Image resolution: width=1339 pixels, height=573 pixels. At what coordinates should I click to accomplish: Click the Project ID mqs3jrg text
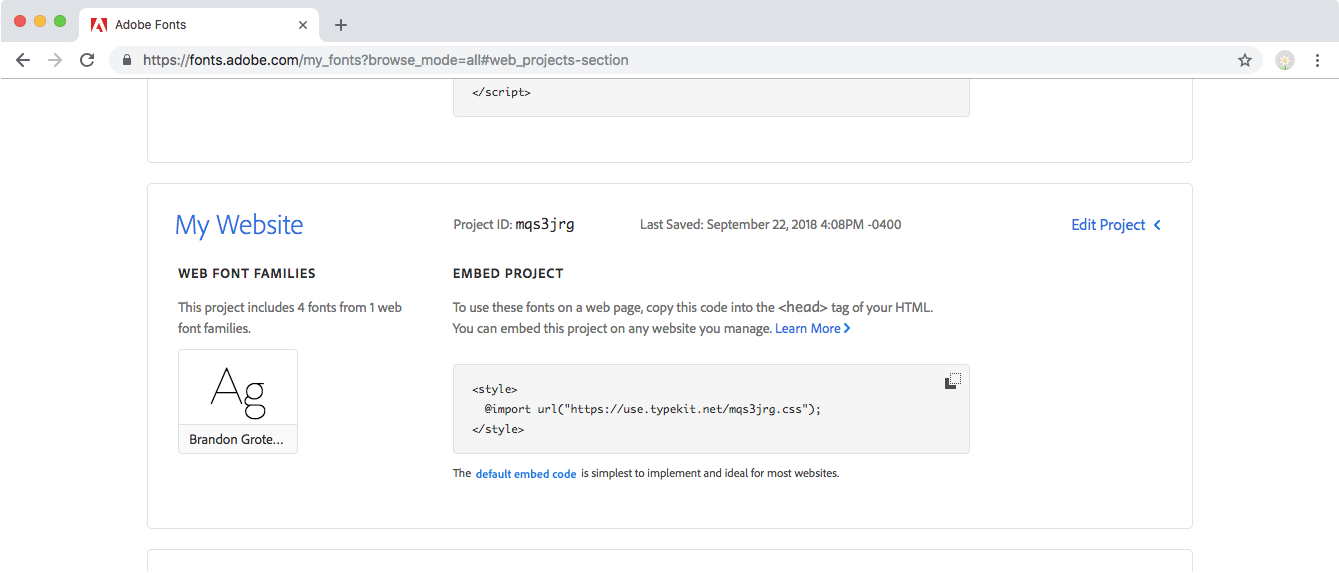(544, 225)
